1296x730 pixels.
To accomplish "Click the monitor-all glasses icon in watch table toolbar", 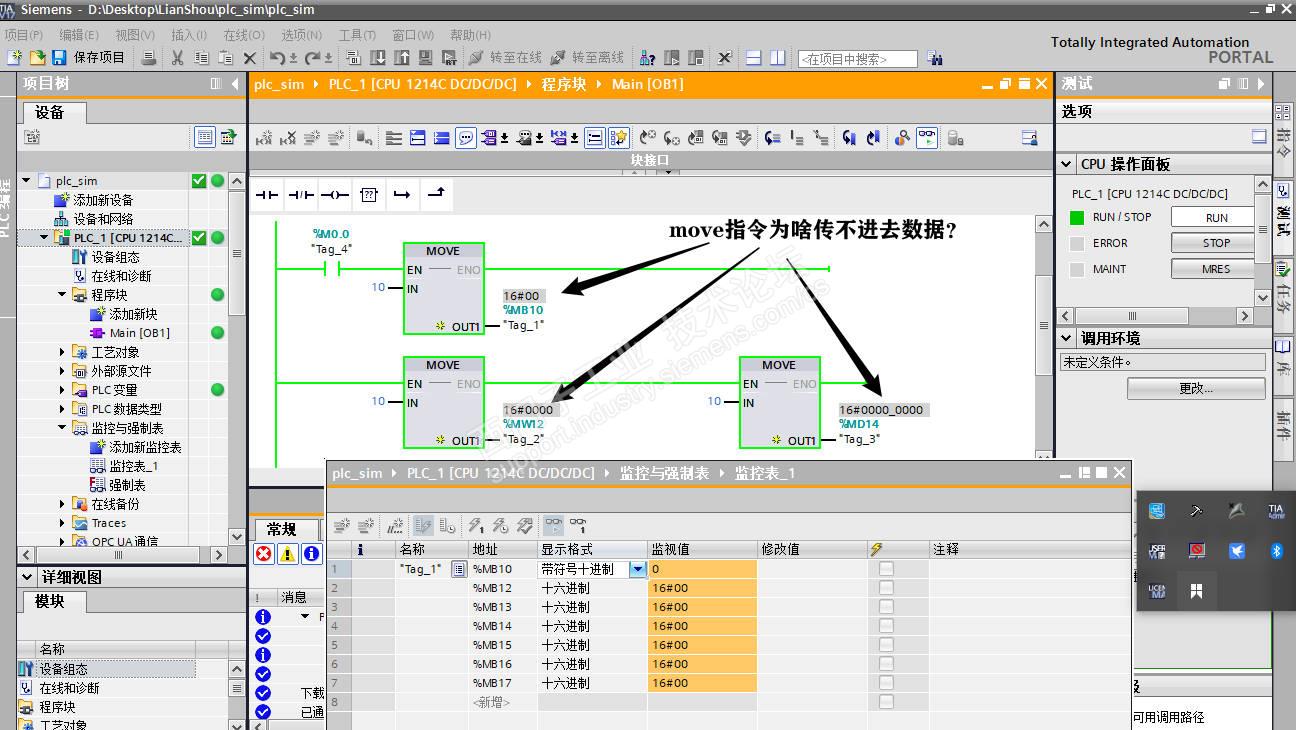I will [x=553, y=525].
